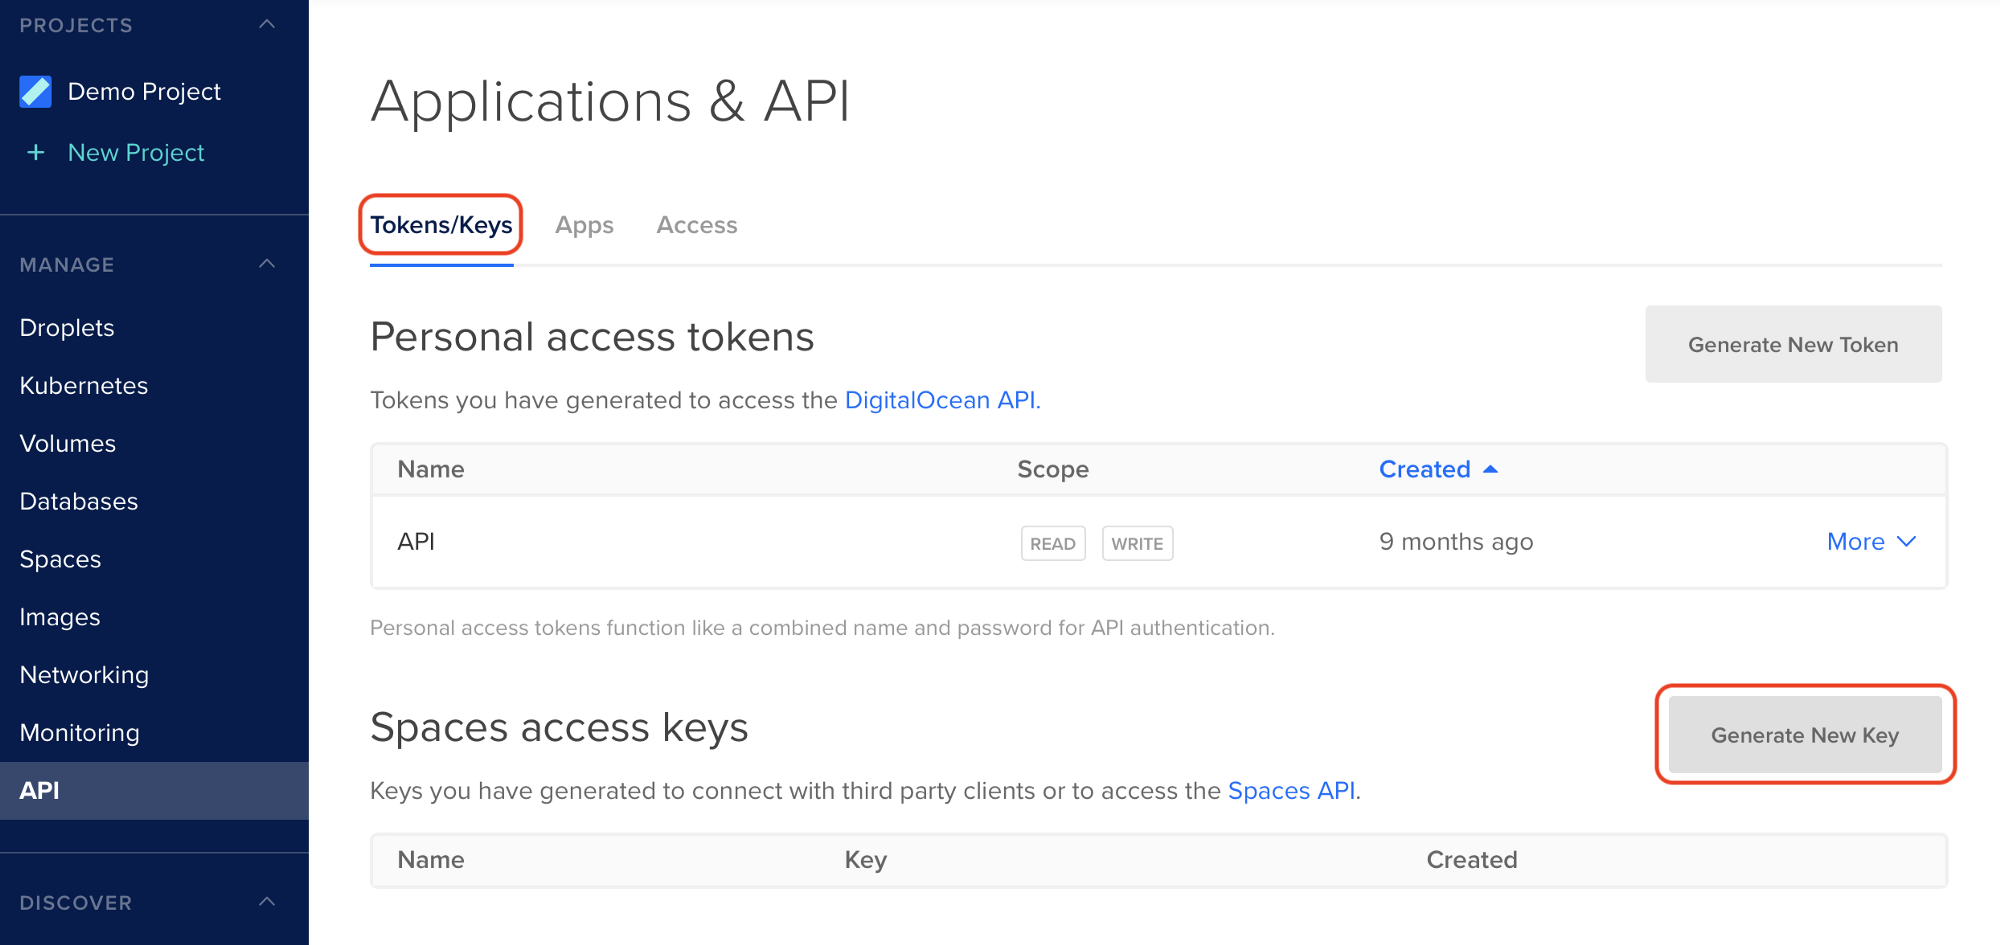Switch to the Apps tab

point(584,225)
